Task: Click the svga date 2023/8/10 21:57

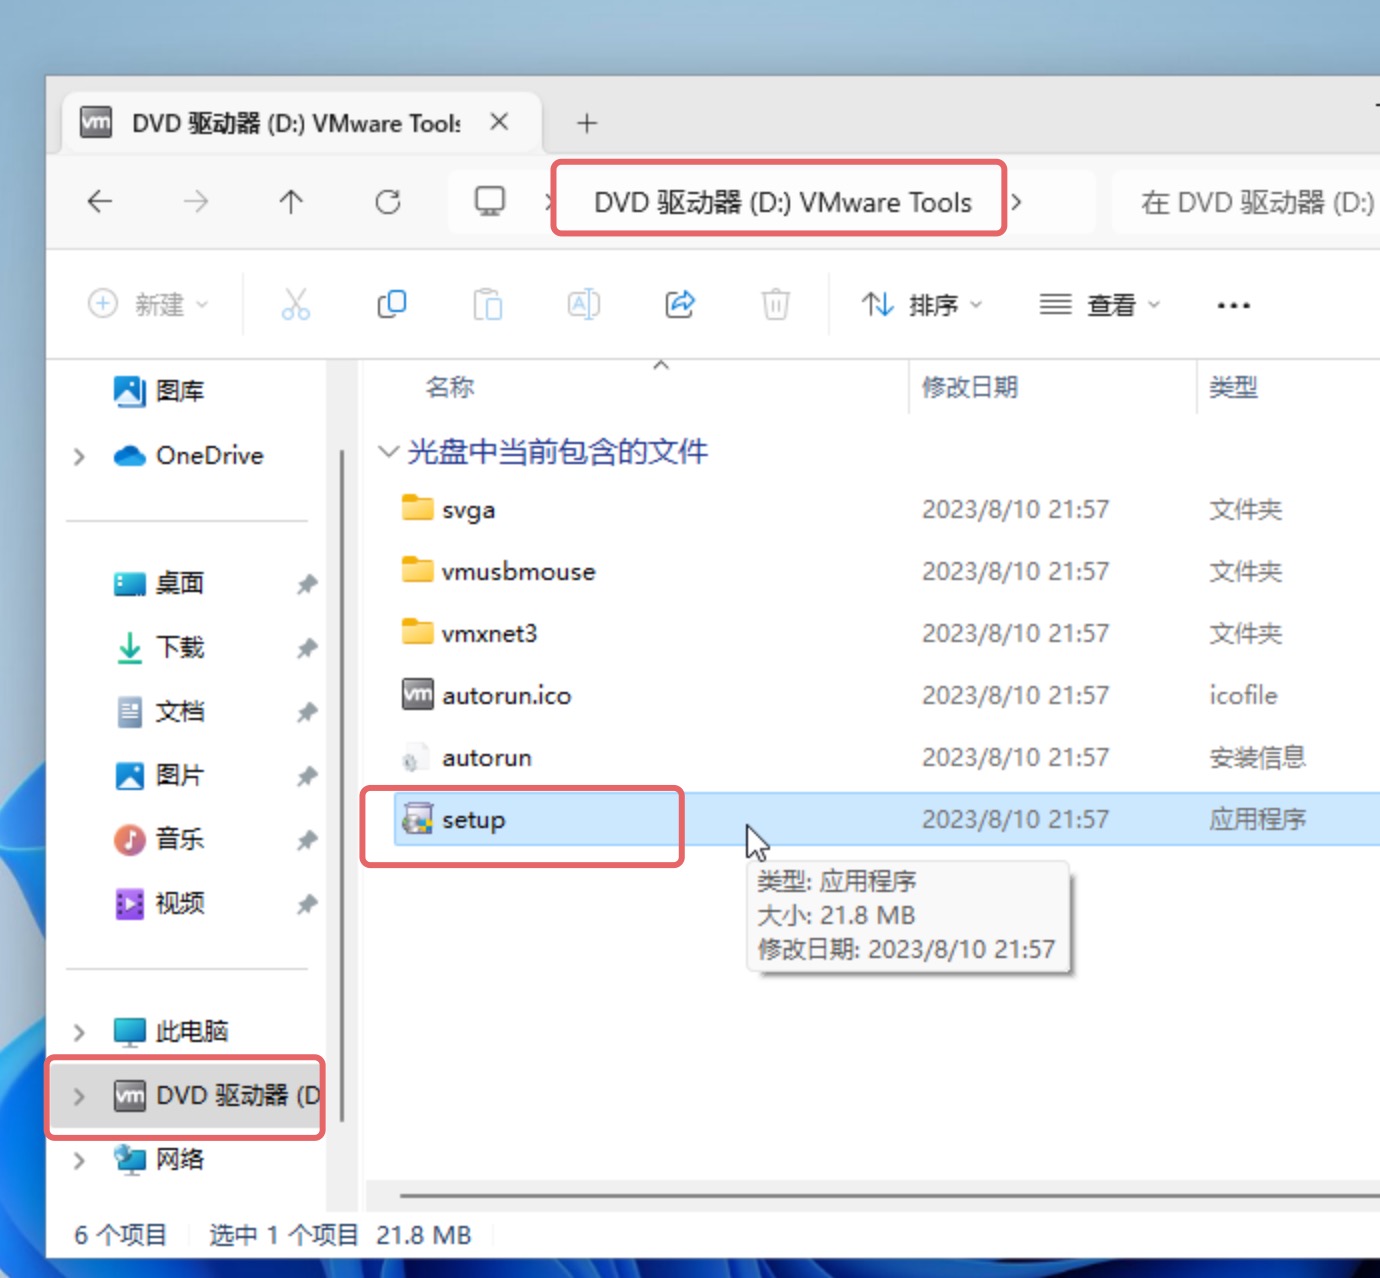Action: (x=1015, y=510)
